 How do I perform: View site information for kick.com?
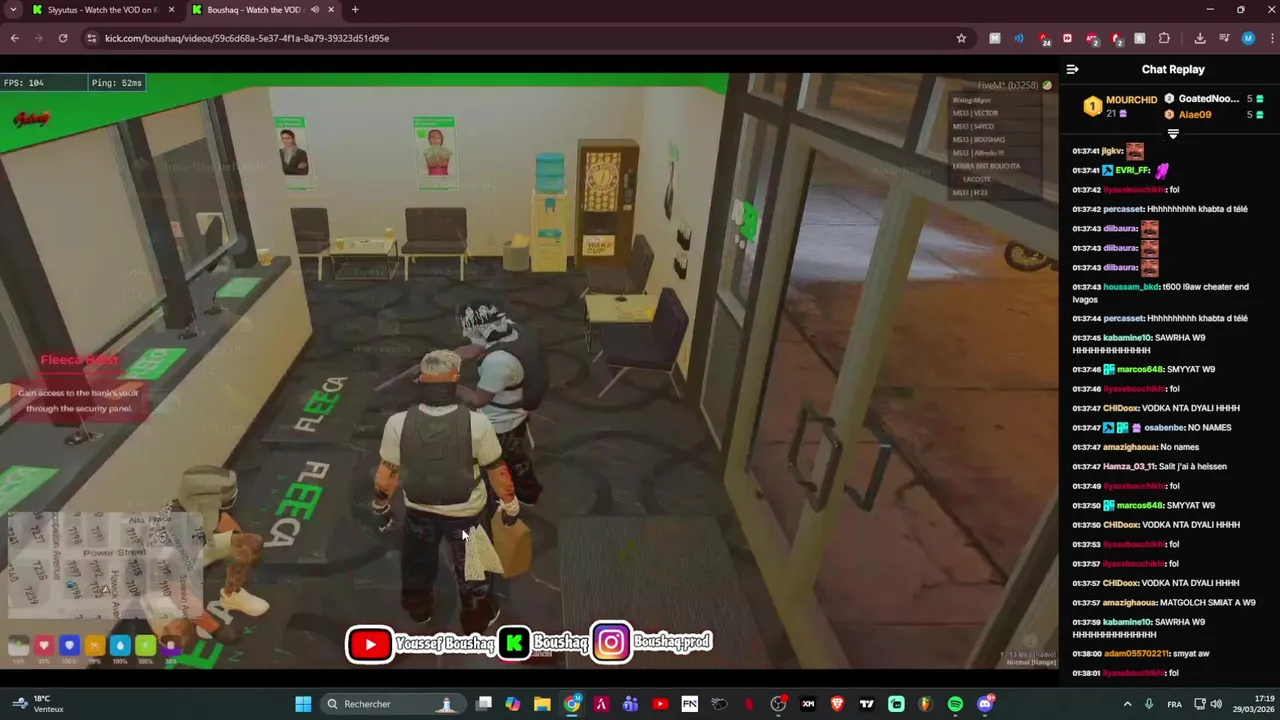91,38
